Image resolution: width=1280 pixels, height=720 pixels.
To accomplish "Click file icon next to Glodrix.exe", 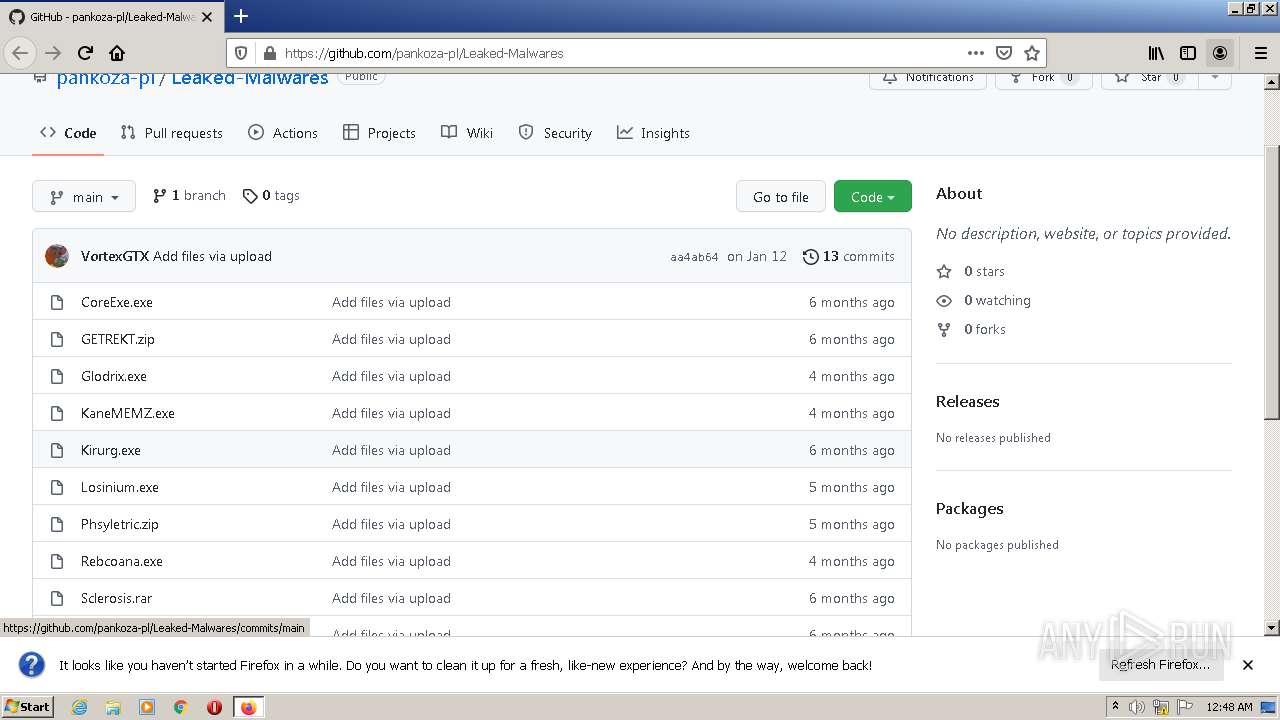I will click(57, 376).
